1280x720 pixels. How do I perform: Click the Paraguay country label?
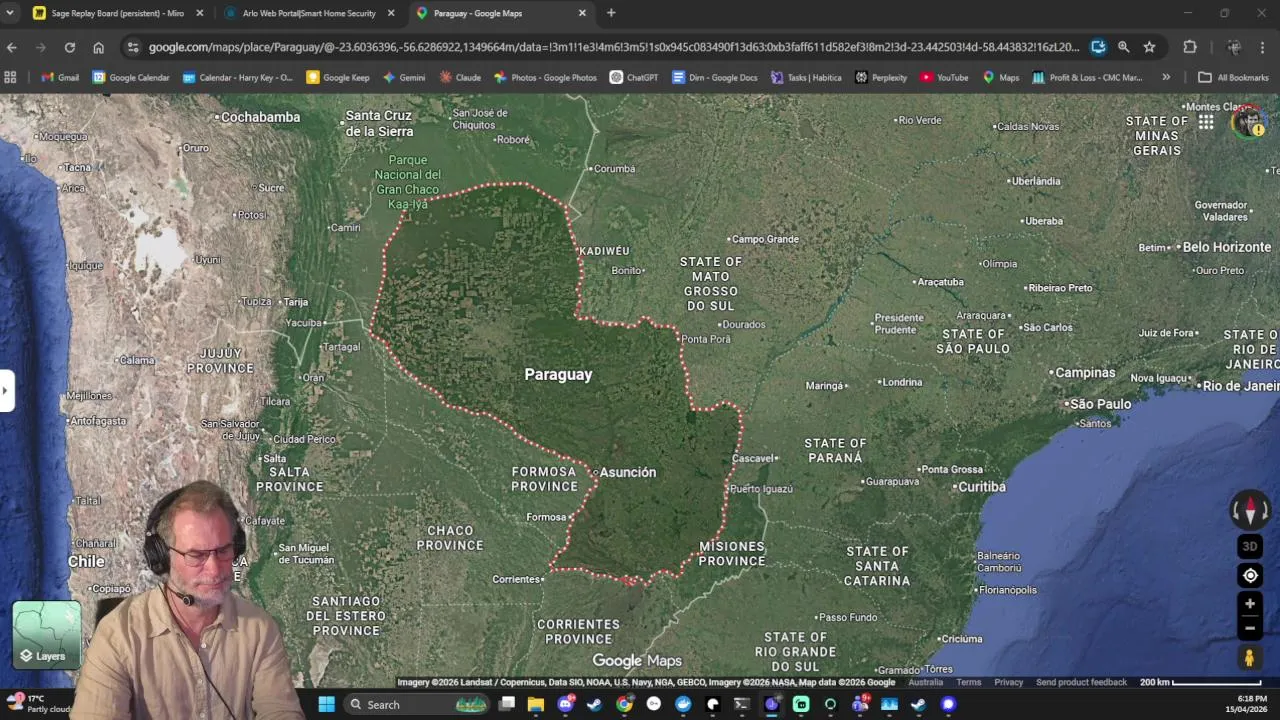558,374
